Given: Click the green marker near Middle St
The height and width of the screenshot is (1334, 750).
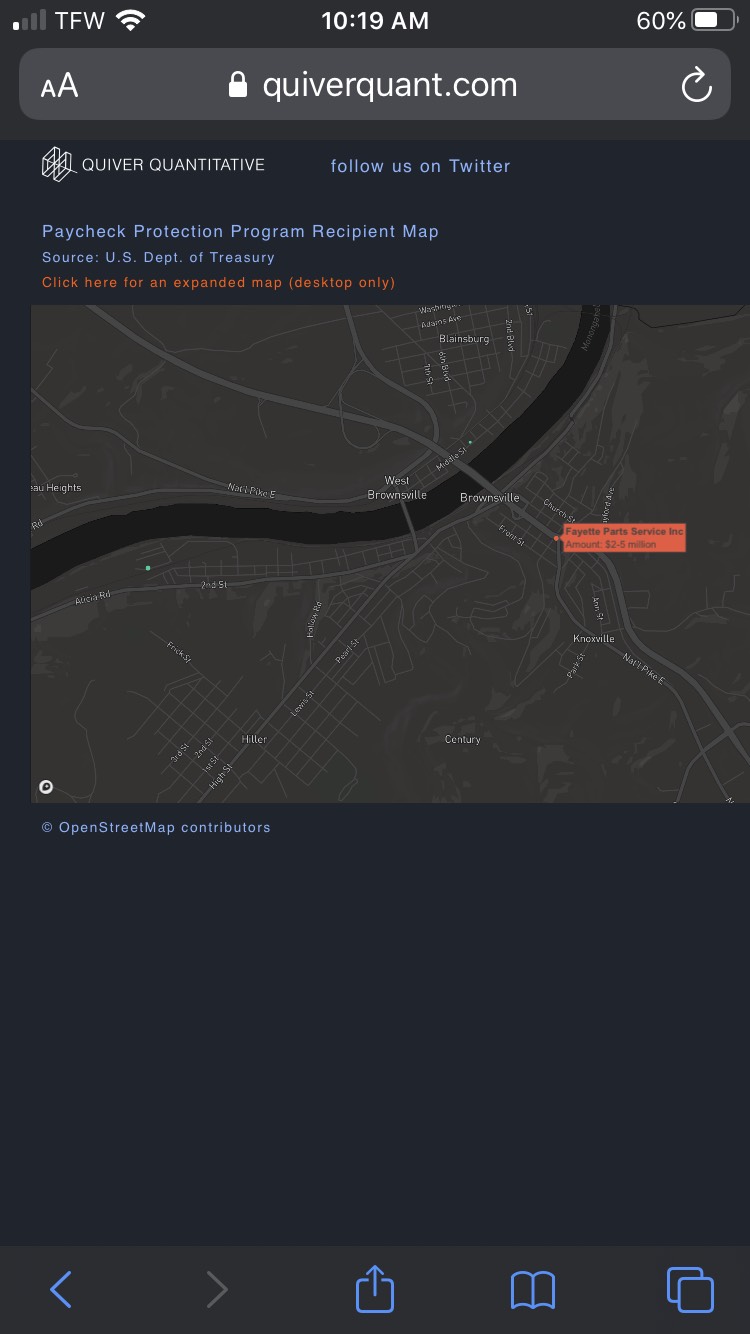Looking at the screenshot, I should coord(470,442).
